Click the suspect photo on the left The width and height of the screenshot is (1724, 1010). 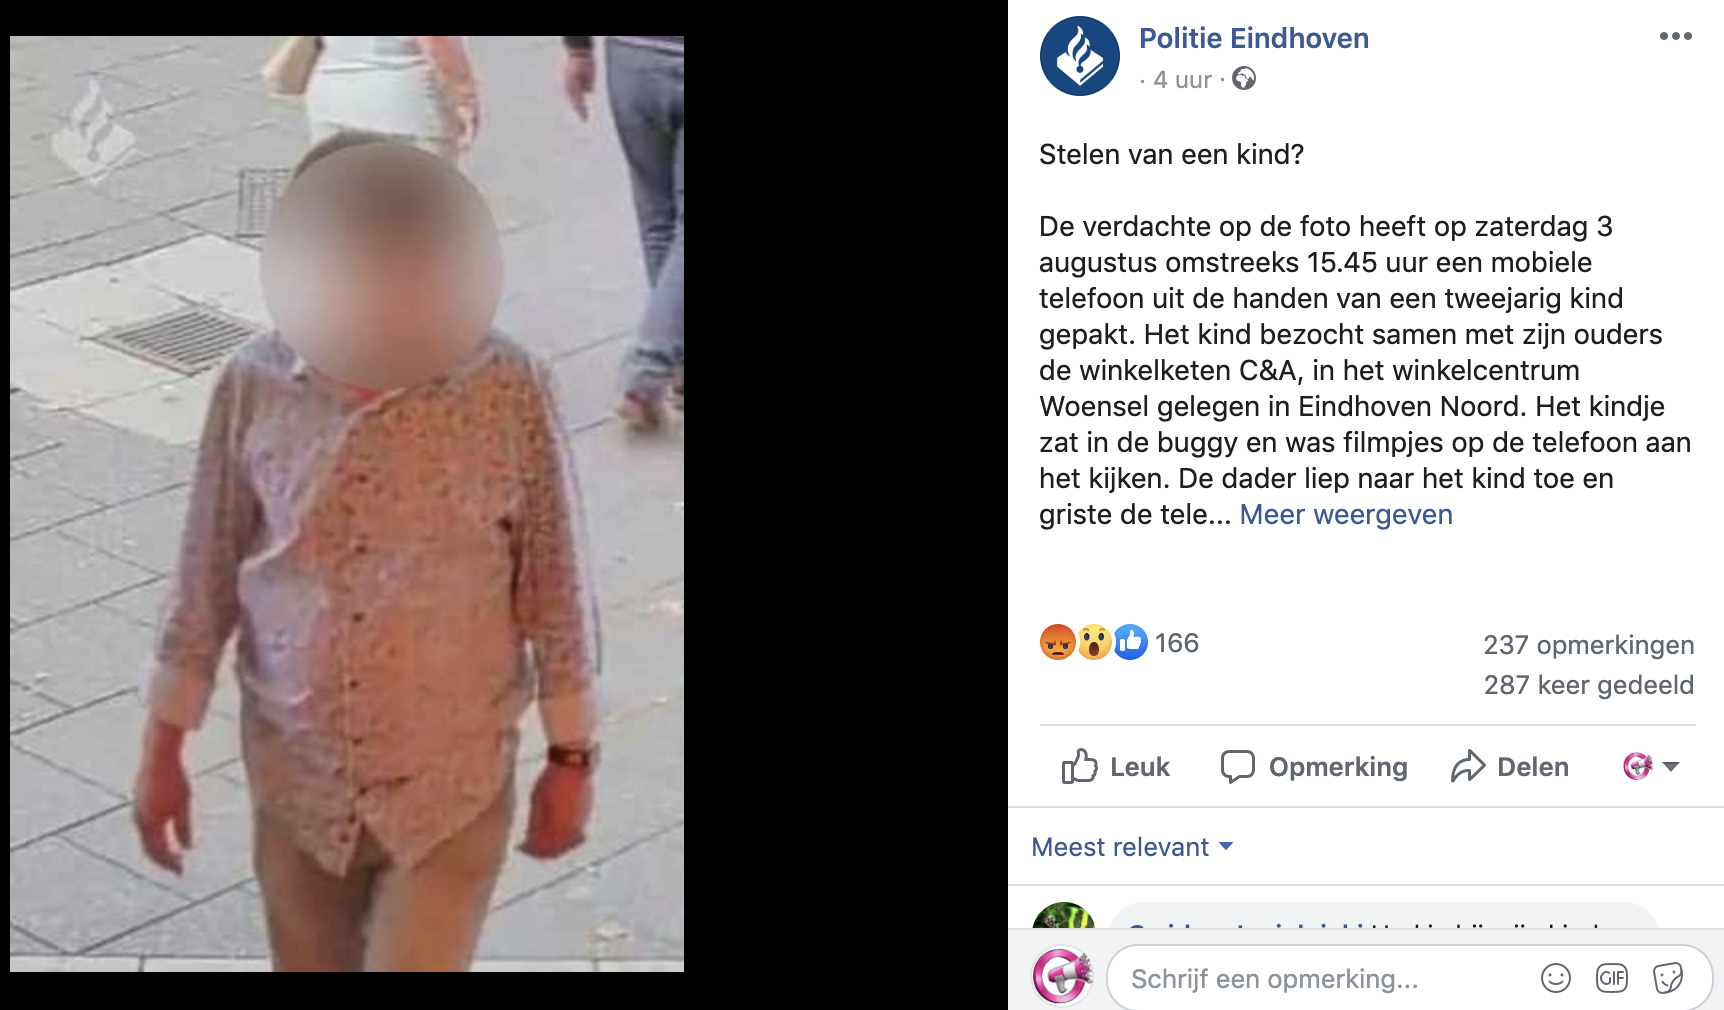(x=347, y=504)
